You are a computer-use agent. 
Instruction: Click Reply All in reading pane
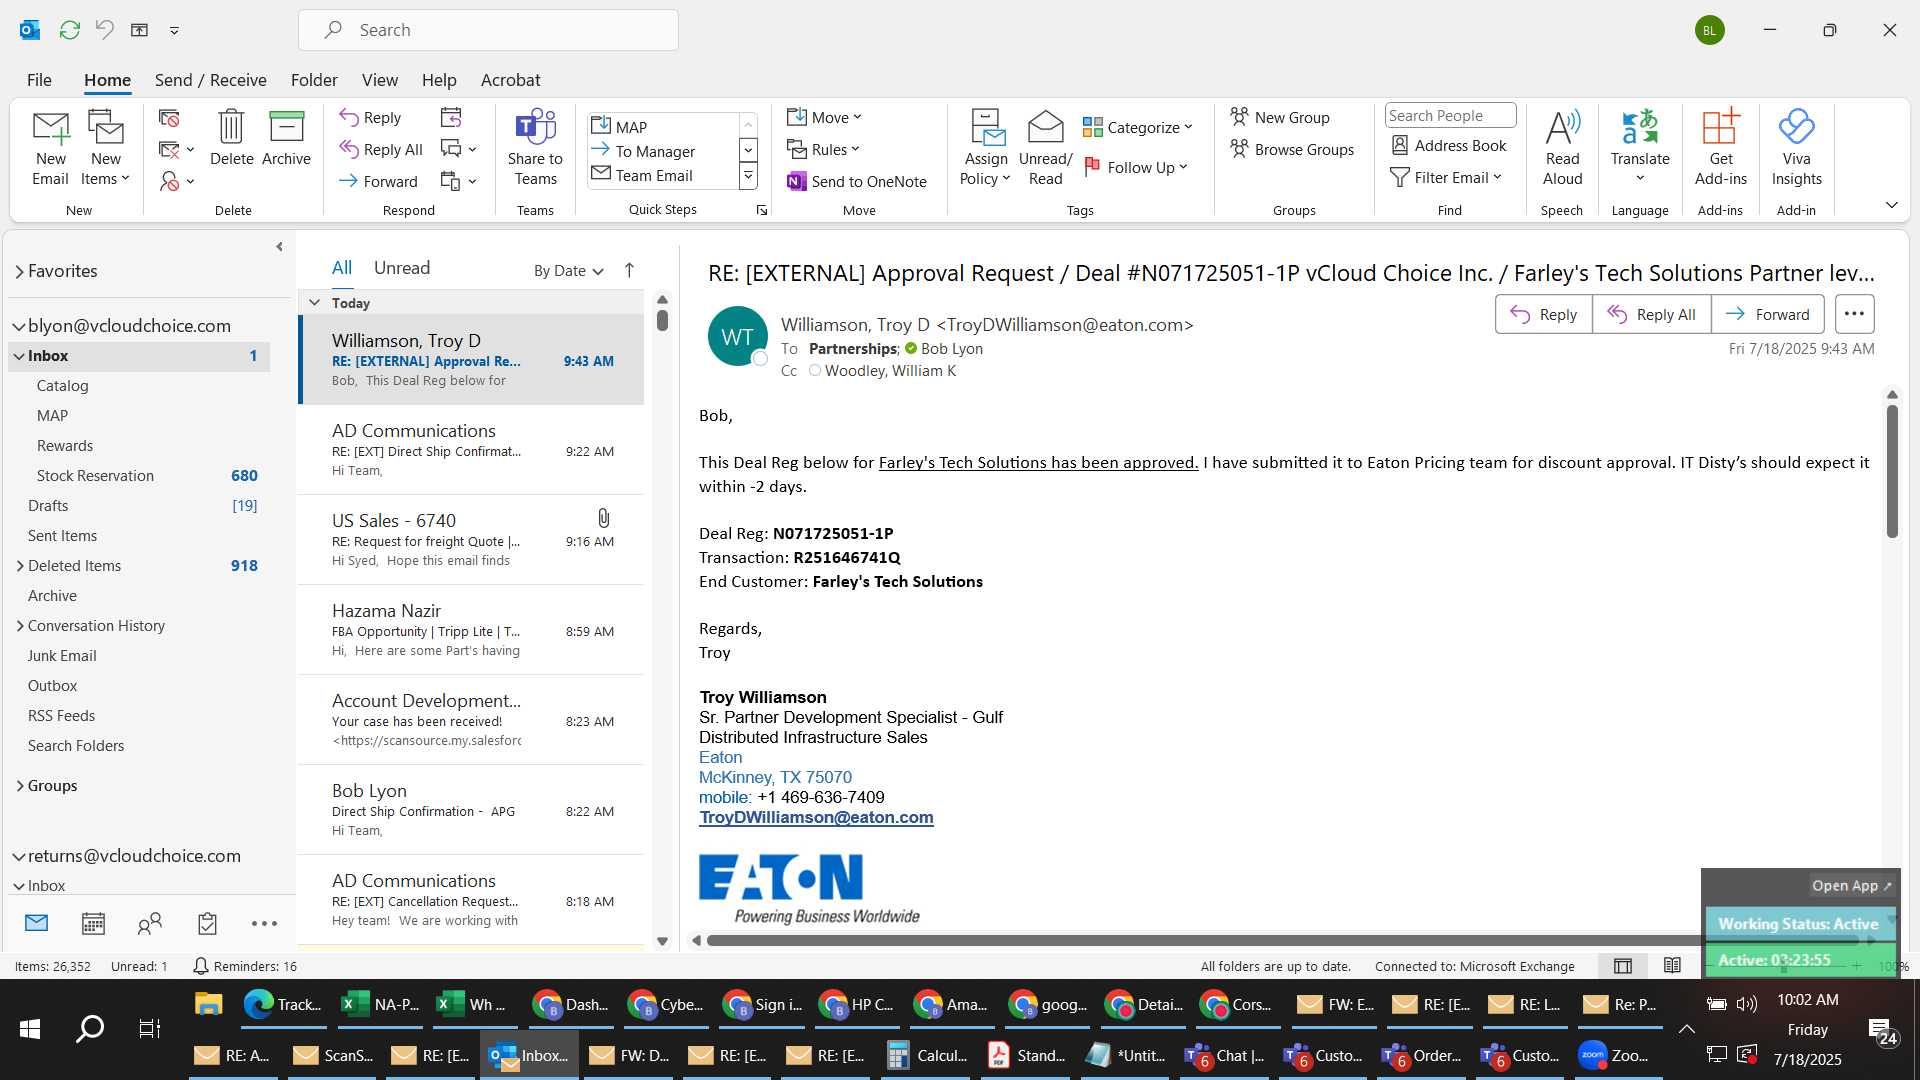tap(1651, 314)
